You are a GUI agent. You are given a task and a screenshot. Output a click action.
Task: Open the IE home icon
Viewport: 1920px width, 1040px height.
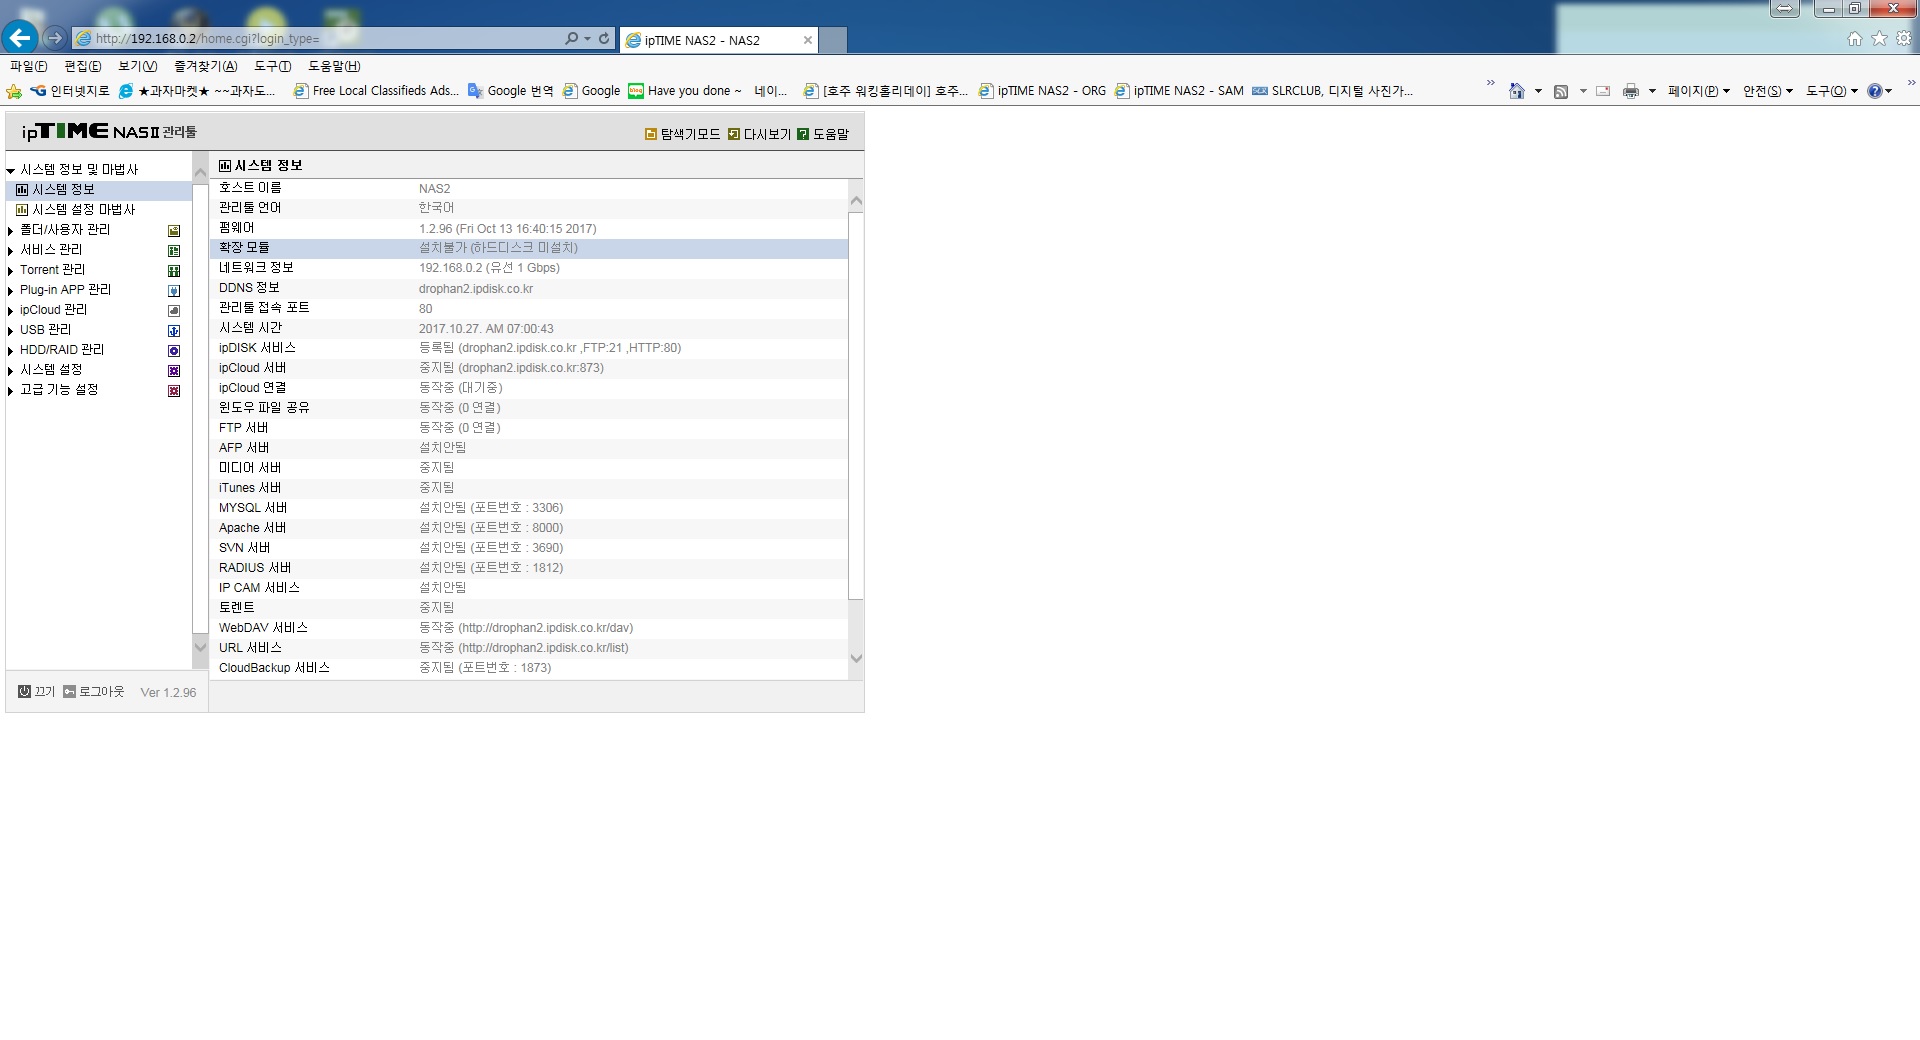(x=1855, y=38)
